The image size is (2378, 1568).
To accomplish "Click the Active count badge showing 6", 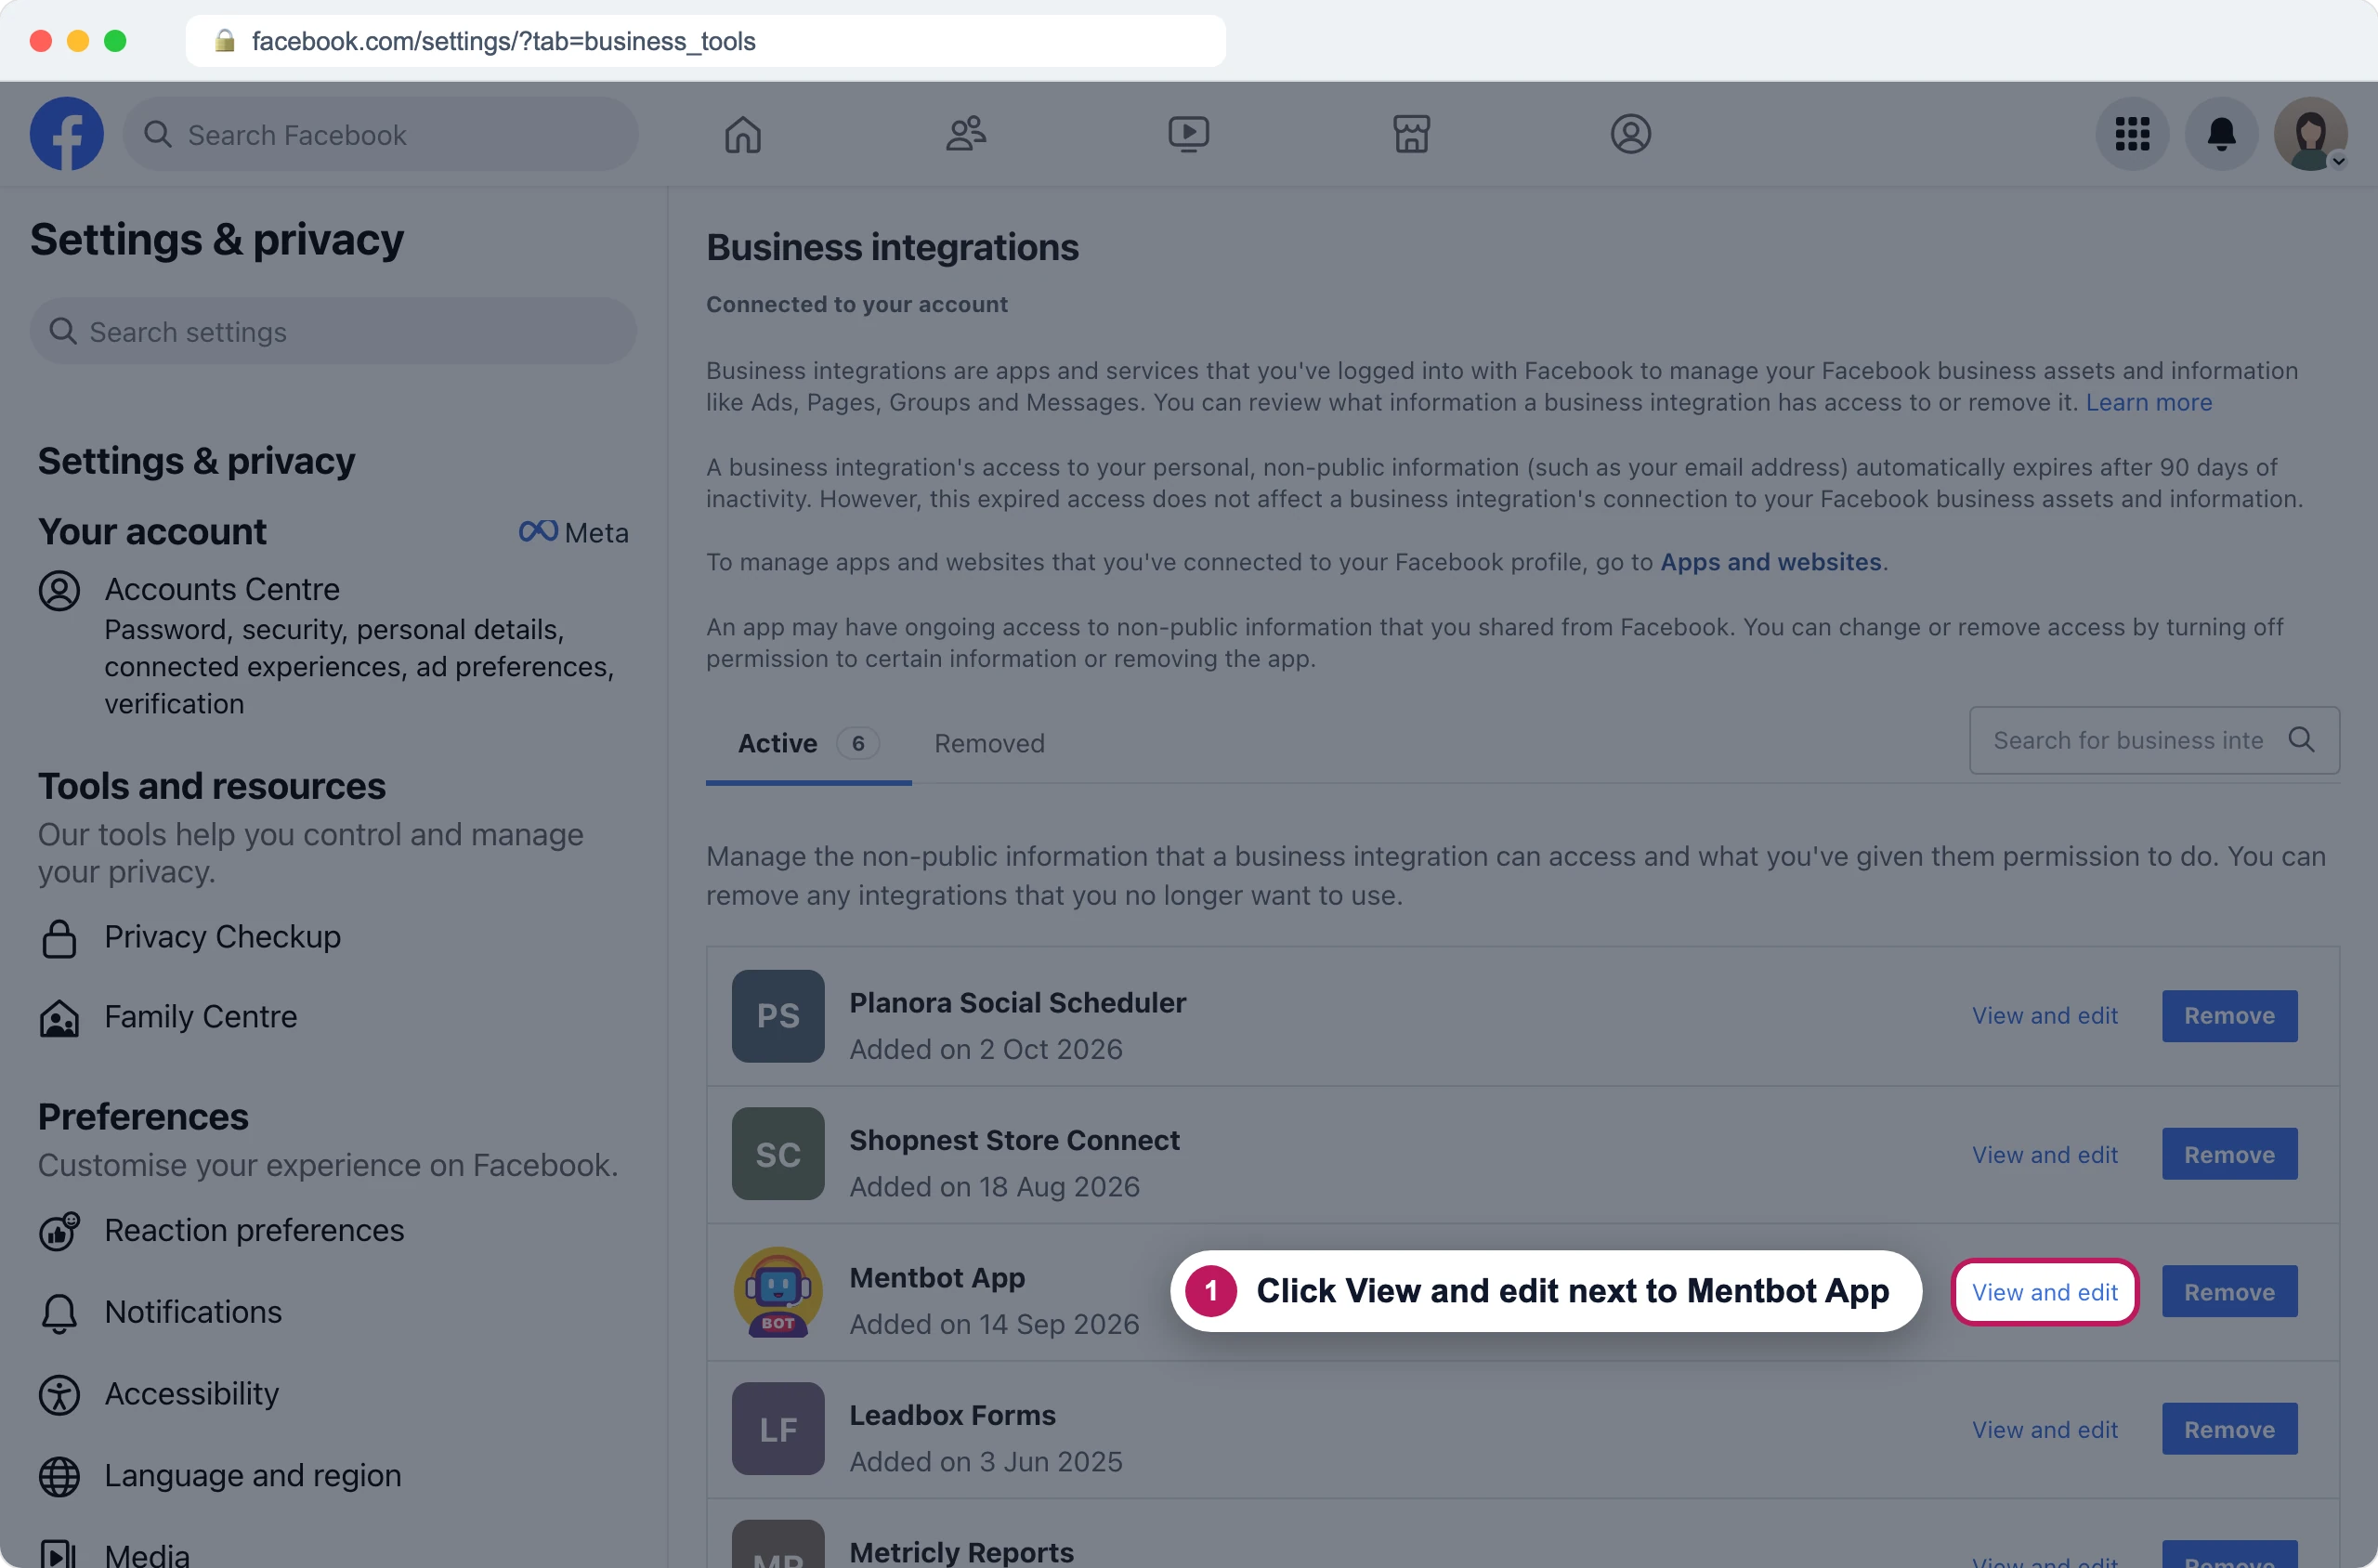I will click(x=857, y=744).
